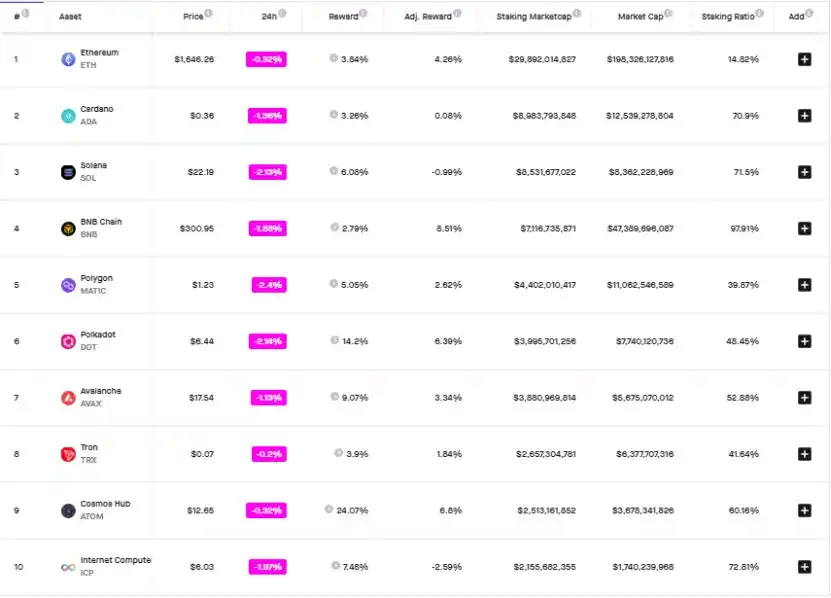Screen dimensions: 831x598
Task: Add Solana using its plus icon
Action: point(804,172)
